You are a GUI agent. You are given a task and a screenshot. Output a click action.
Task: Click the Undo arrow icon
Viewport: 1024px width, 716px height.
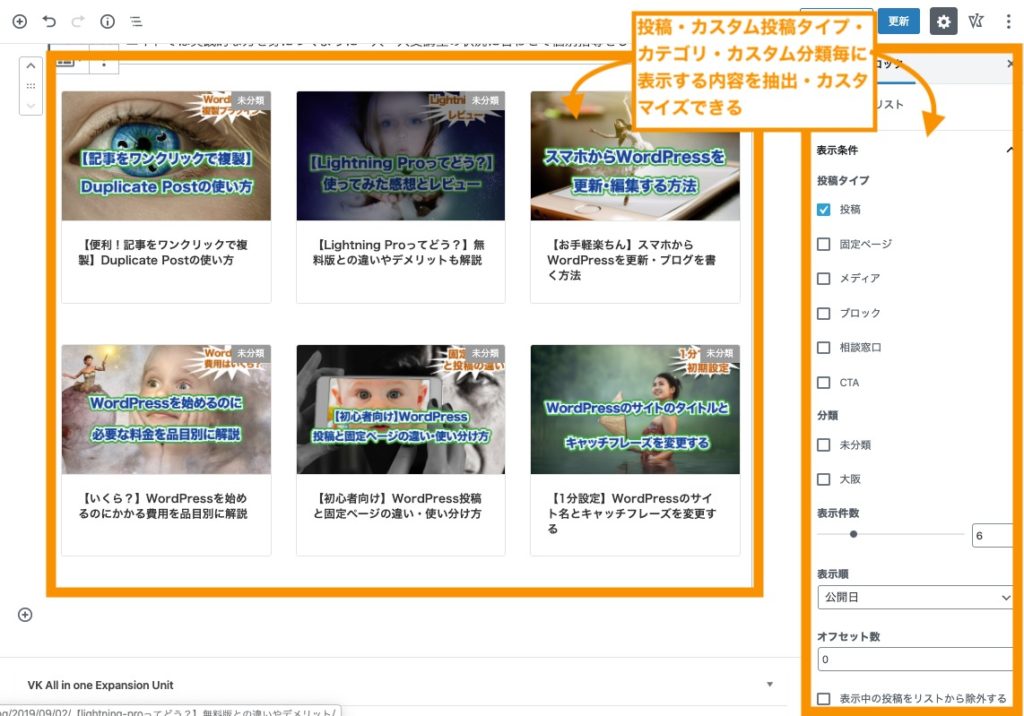pyautogui.click(x=49, y=21)
